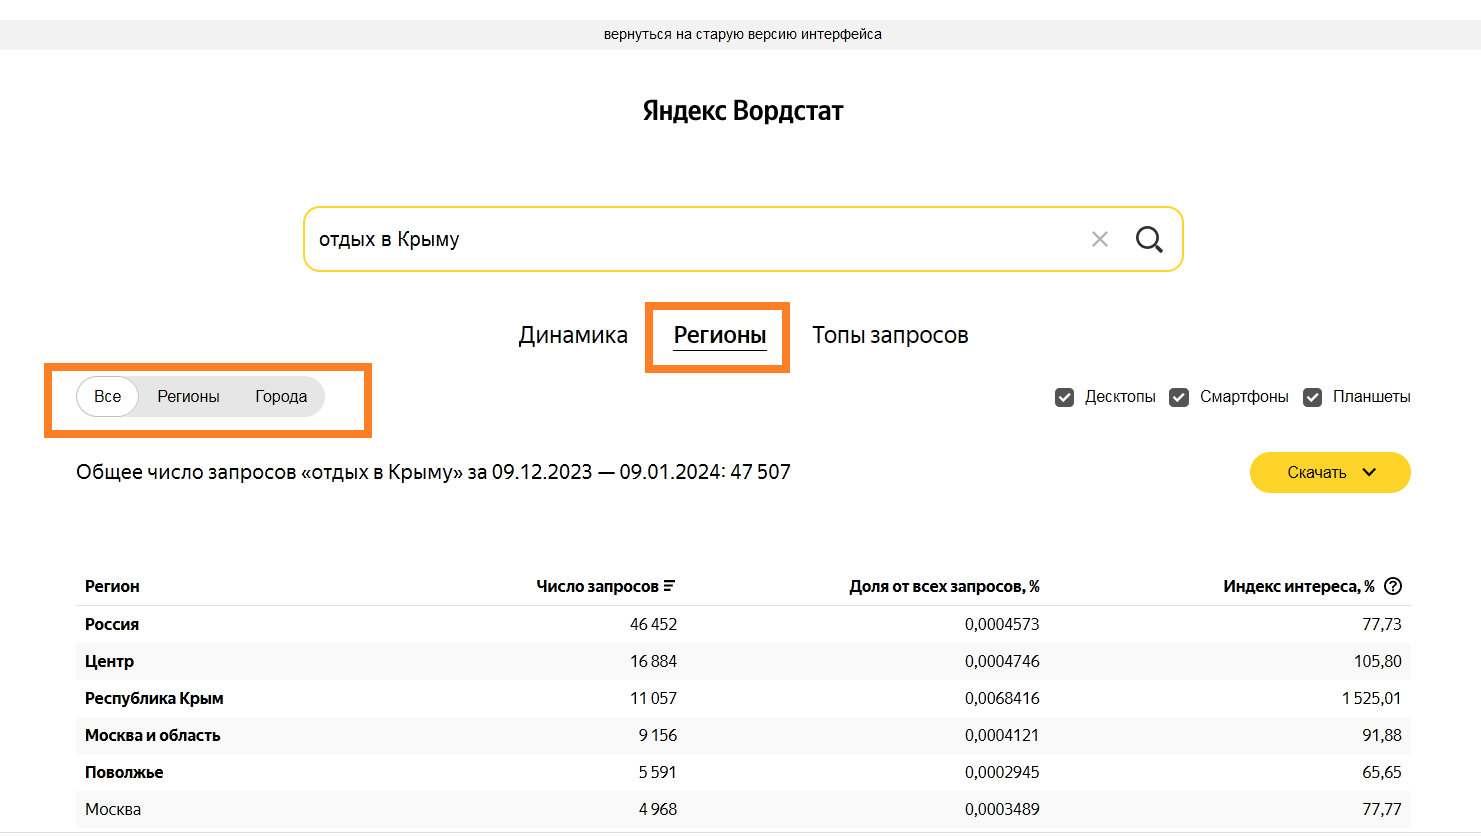Click the interest index 65,65 value
1481x837 pixels.
point(1381,772)
